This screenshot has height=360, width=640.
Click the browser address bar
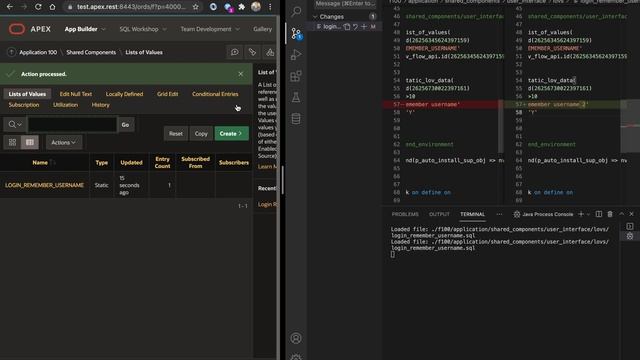(x=131, y=7)
